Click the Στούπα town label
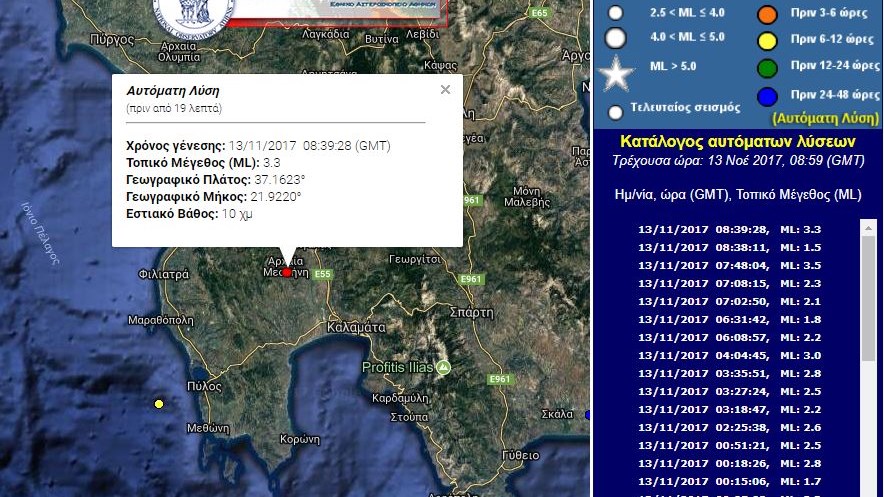Image resolution: width=884 pixels, height=497 pixels. pos(409,418)
